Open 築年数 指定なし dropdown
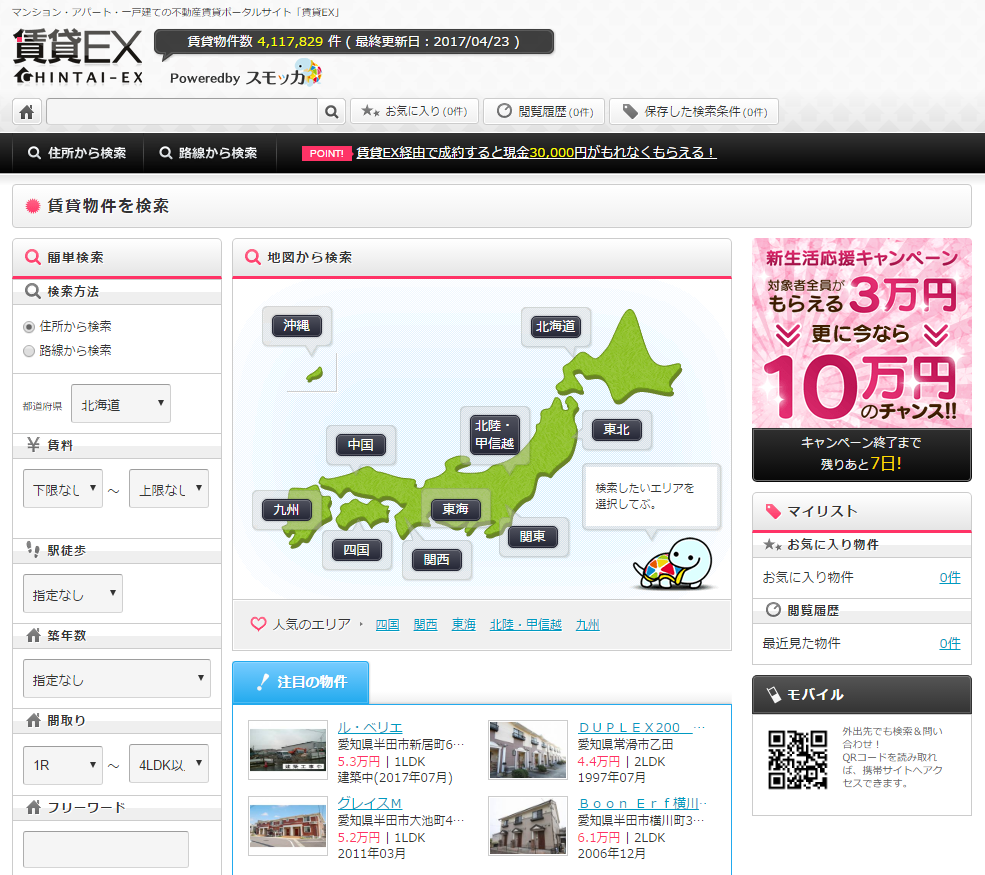985x875 pixels. (x=117, y=678)
